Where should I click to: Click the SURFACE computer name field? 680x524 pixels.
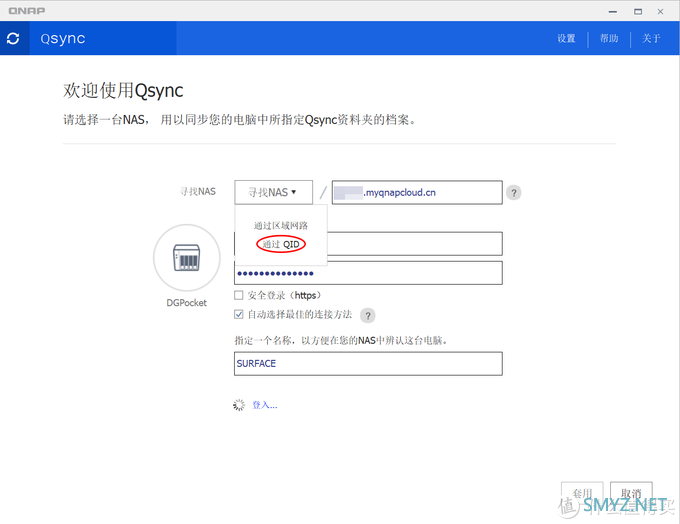click(368, 364)
